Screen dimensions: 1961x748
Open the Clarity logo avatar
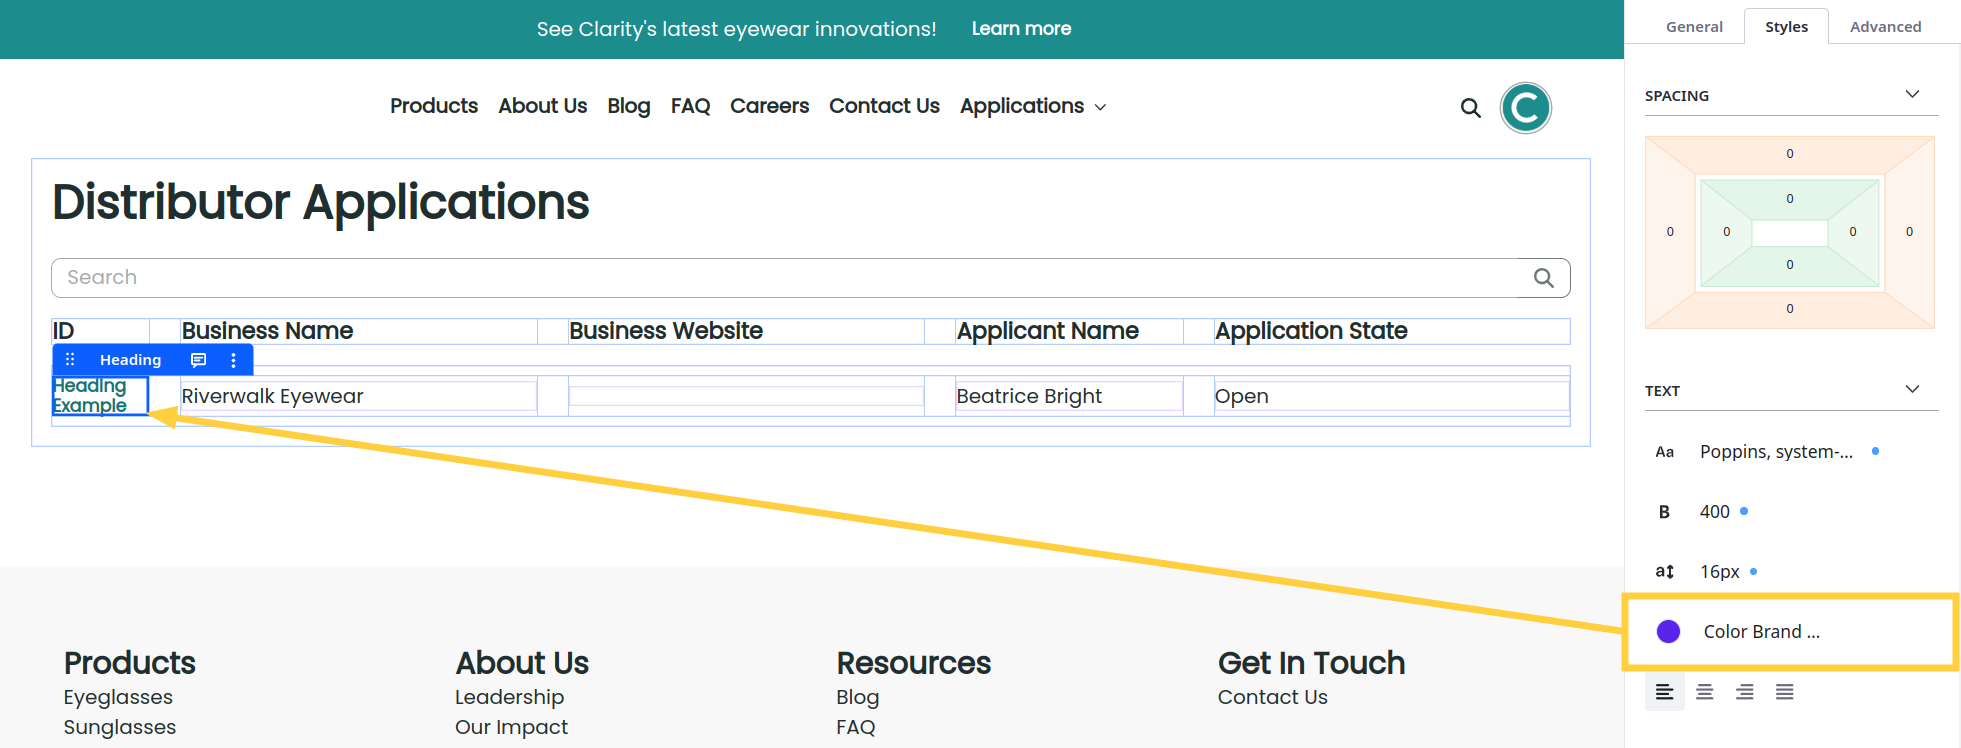pos(1525,107)
